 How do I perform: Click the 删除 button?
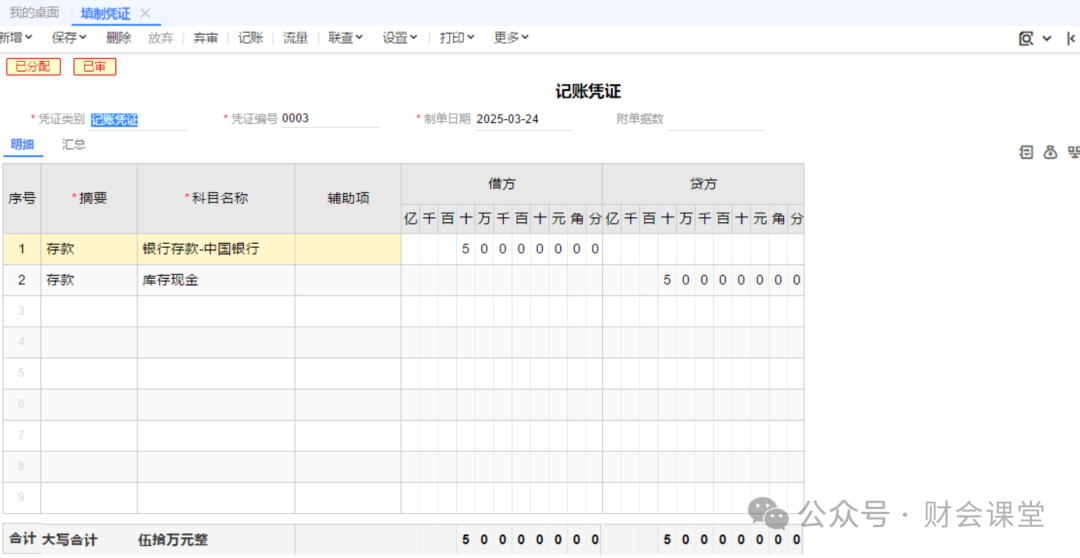[x=118, y=38]
